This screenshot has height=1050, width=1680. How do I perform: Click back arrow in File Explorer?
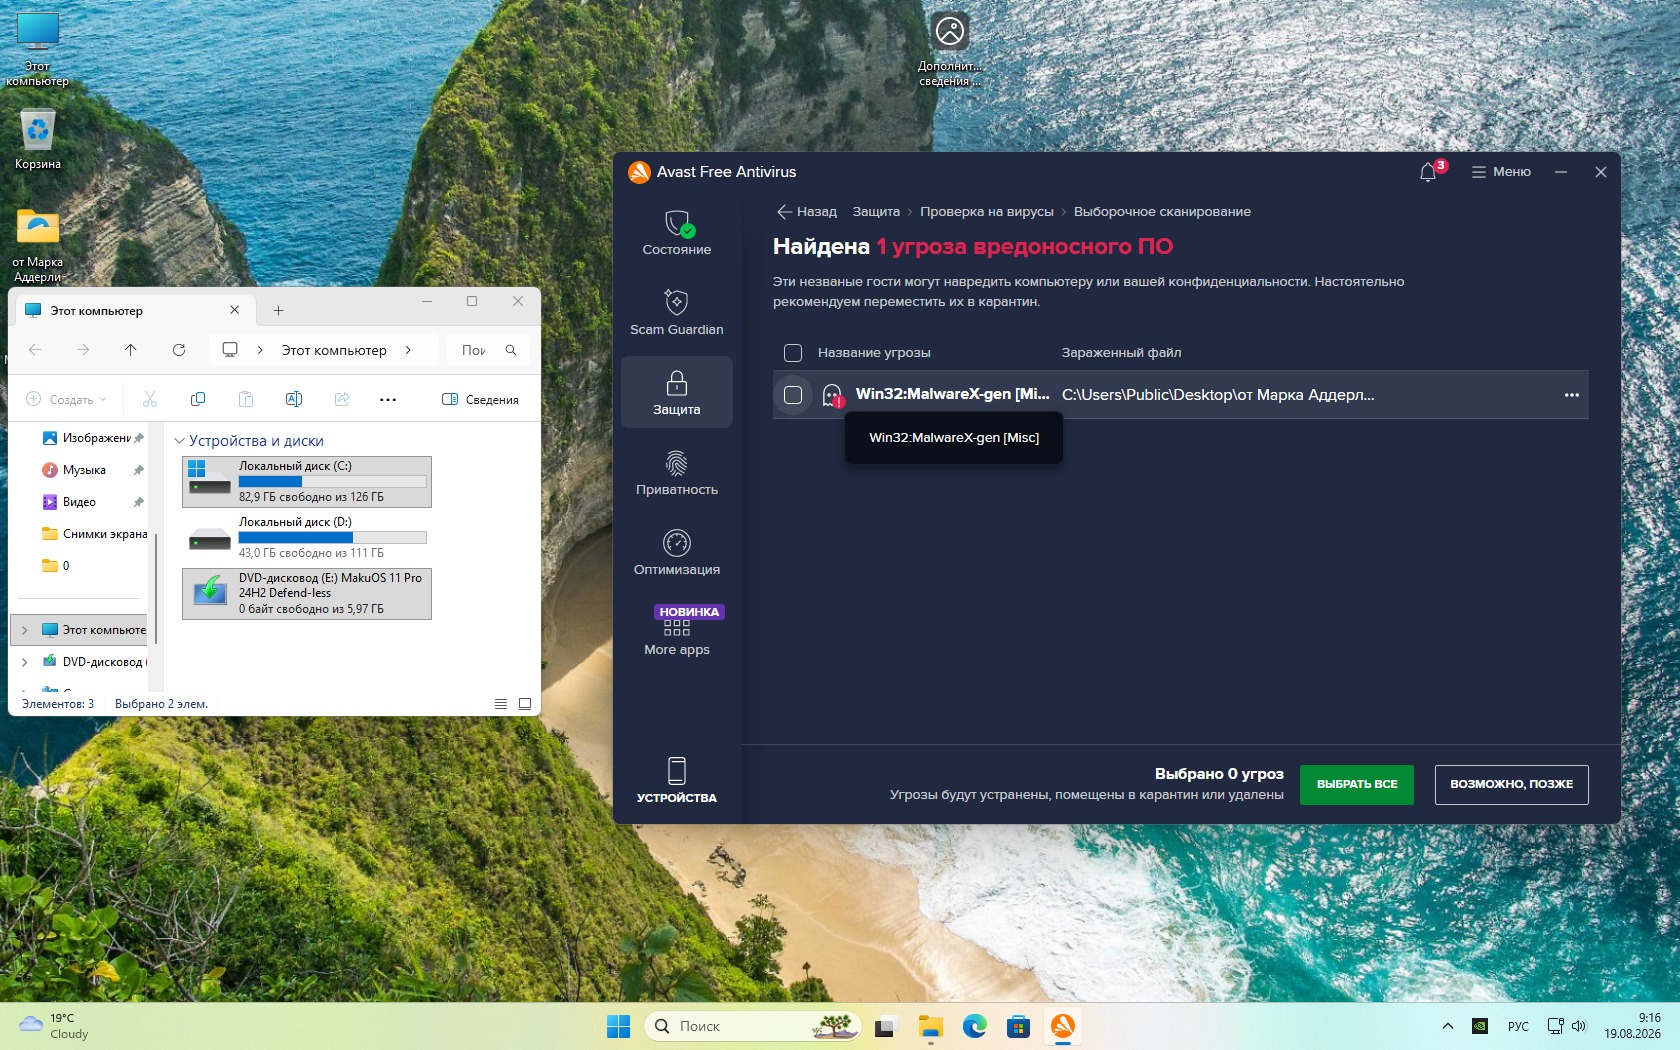35,350
